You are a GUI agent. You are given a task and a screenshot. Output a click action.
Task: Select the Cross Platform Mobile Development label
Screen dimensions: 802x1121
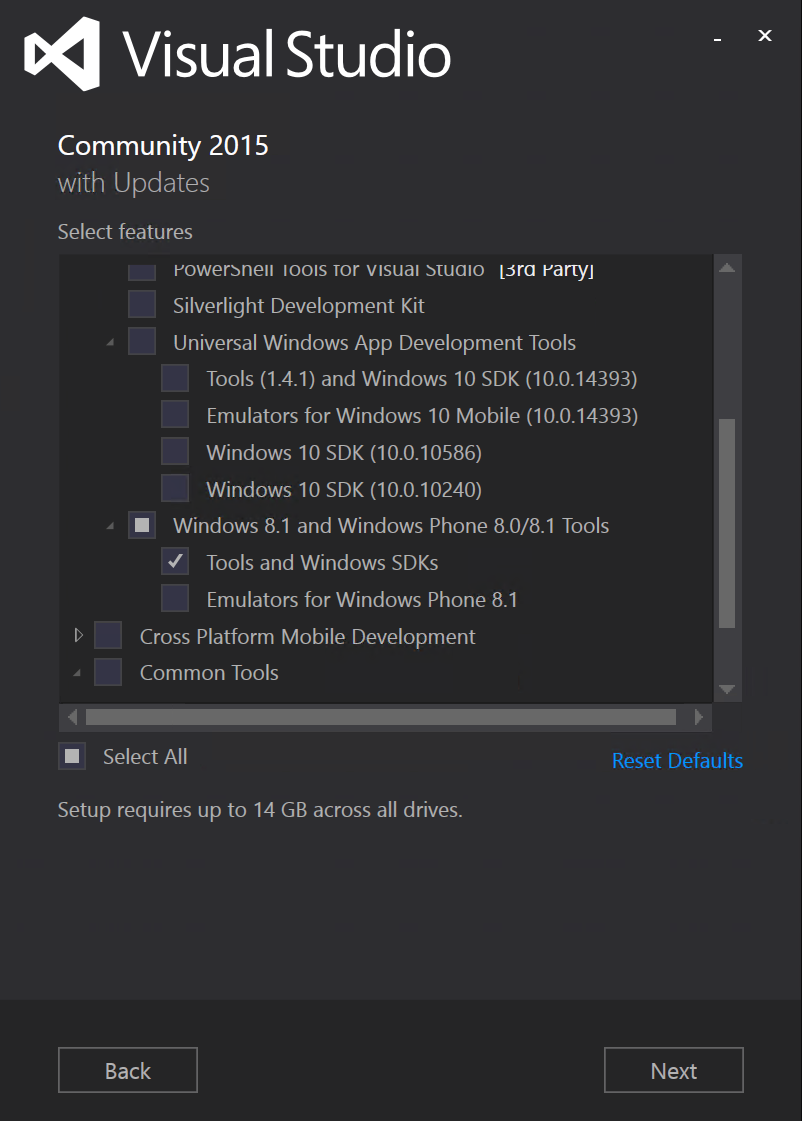[x=307, y=637]
